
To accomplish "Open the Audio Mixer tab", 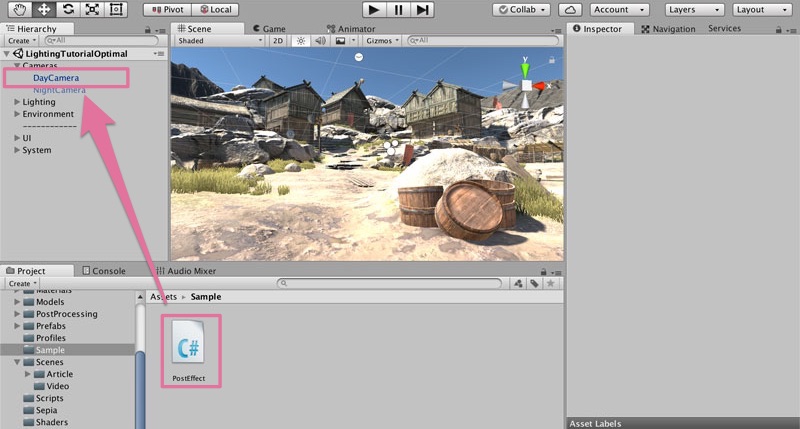I will pos(186,271).
